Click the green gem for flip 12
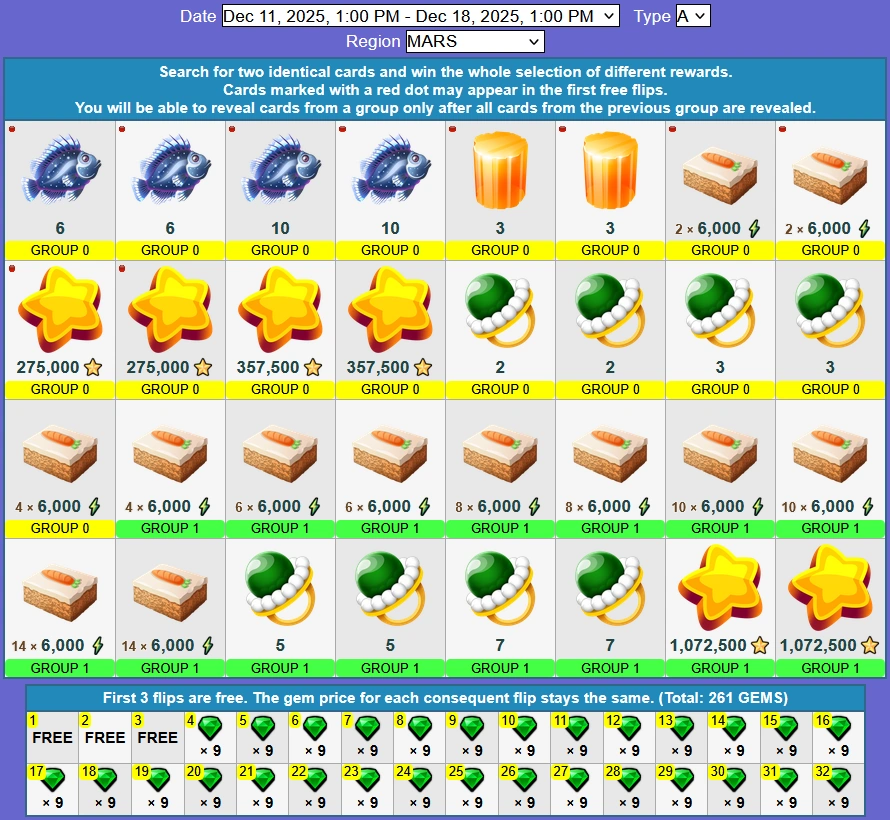The width and height of the screenshot is (890, 820). [x=629, y=728]
